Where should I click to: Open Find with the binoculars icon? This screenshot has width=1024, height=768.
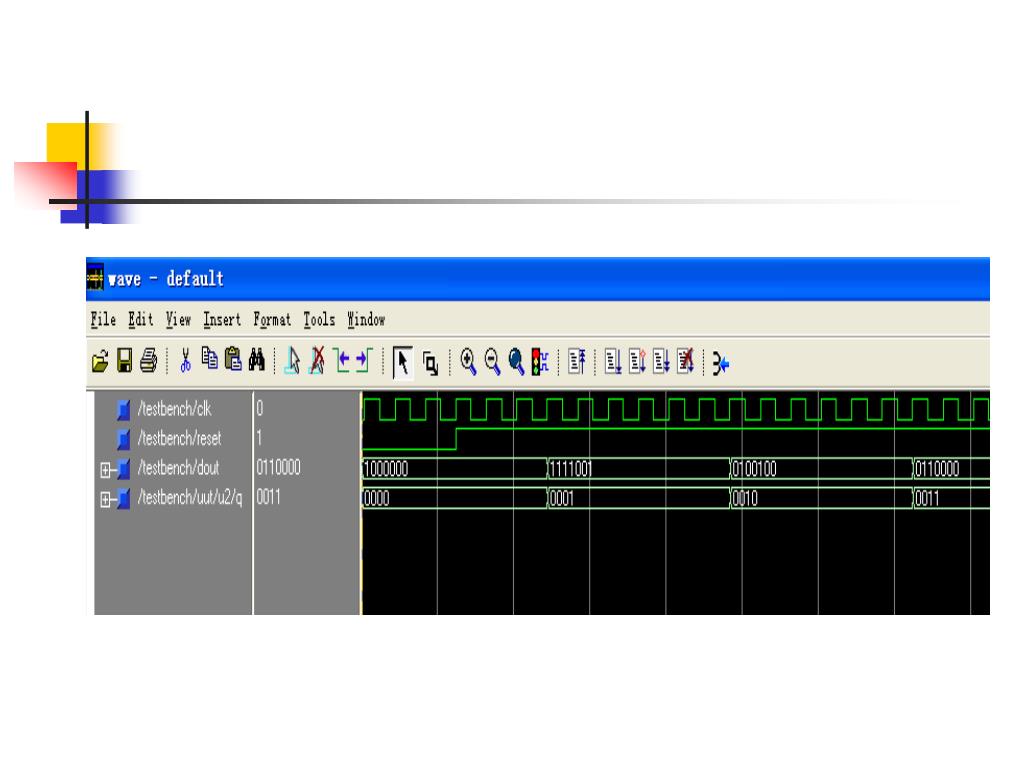(257, 359)
